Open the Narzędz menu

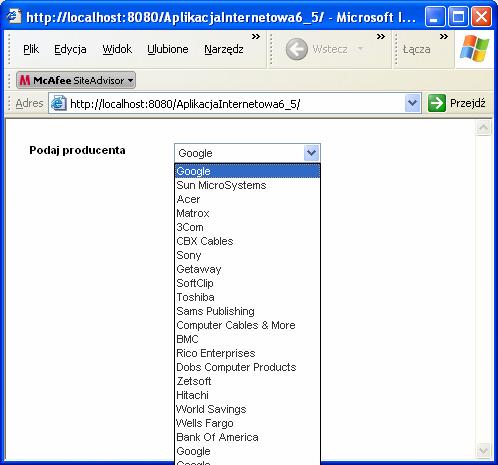224,49
